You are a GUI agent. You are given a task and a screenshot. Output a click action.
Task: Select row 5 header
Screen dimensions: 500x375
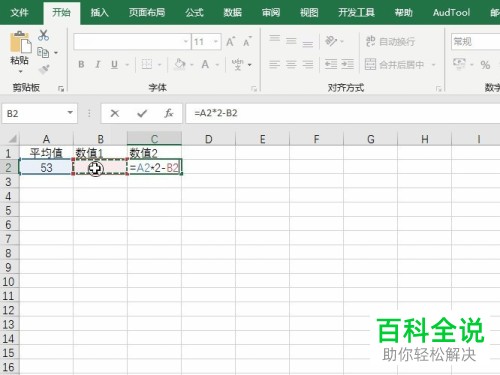coord(9,210)
